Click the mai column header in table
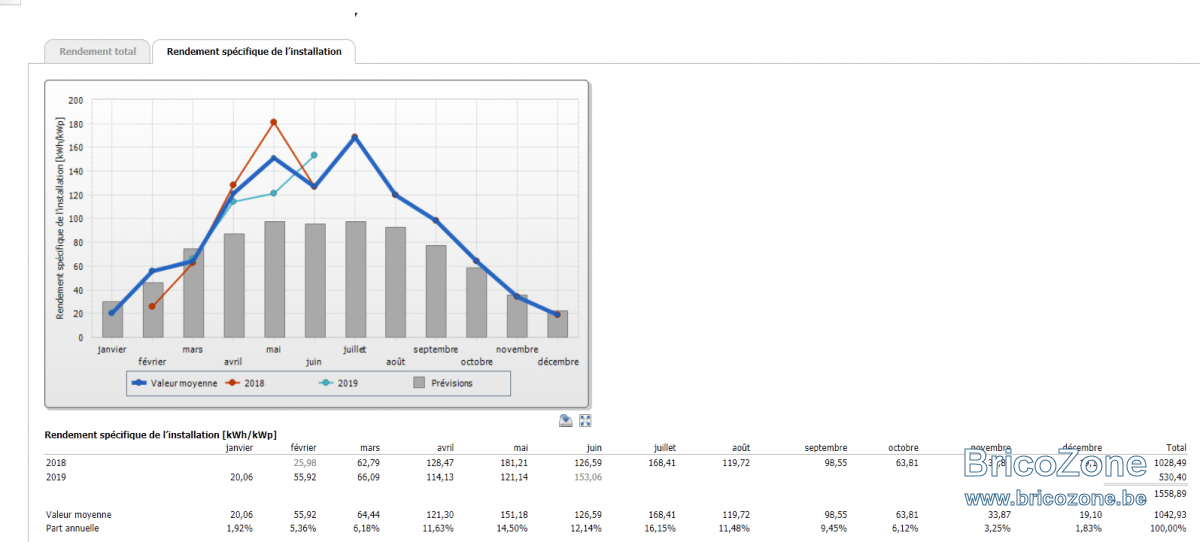The image size is (1200, 542). click(520, 448)
